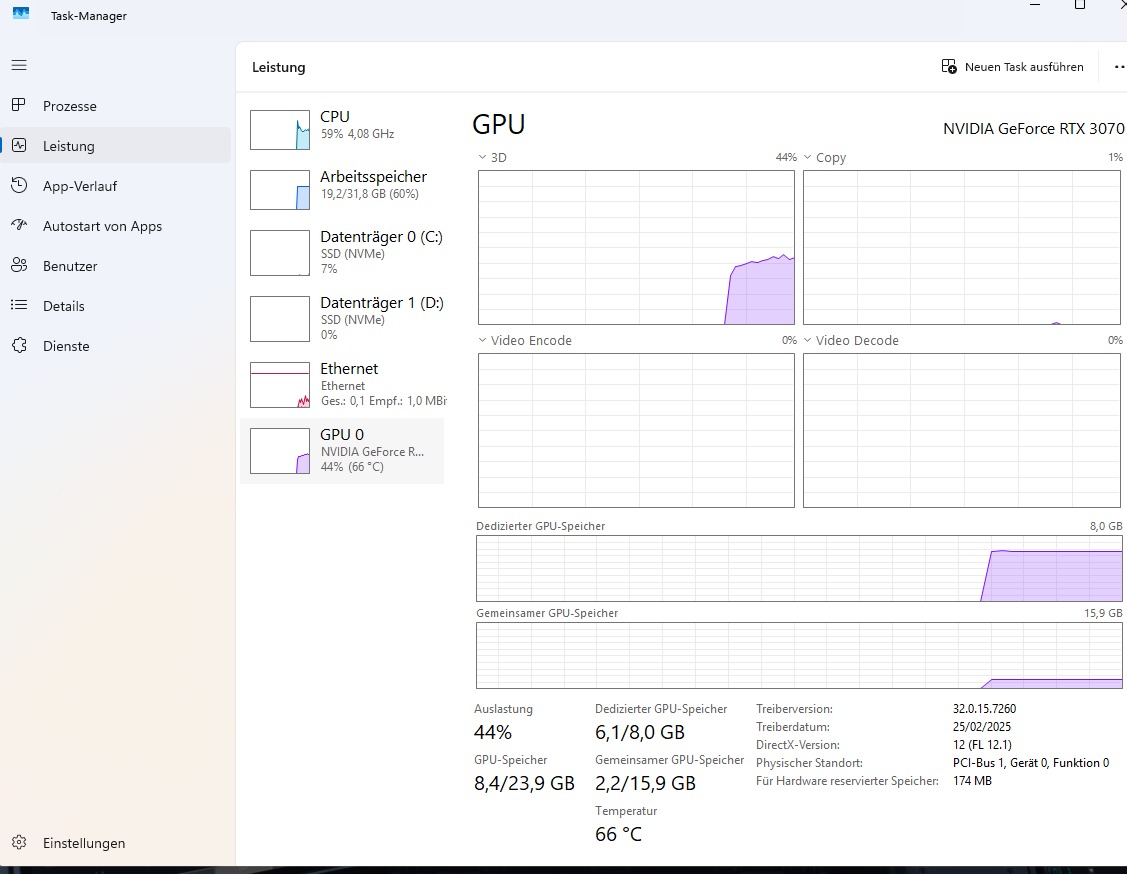Click the Copy engine graph area
This screenshot has height=874, width=1127.
962,247
